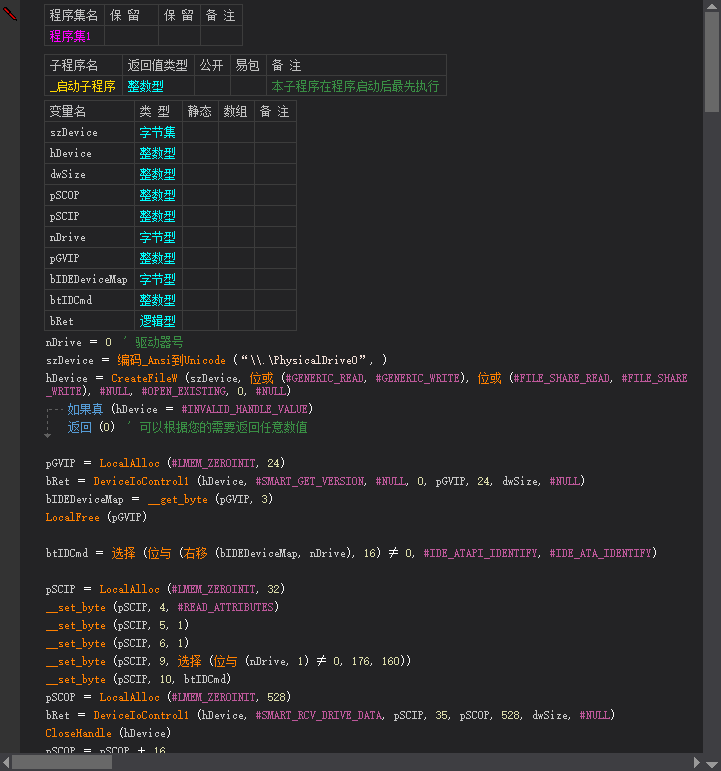
Task: Click LocalAlloc in the pGVIP assignment line
Action: 129,463
